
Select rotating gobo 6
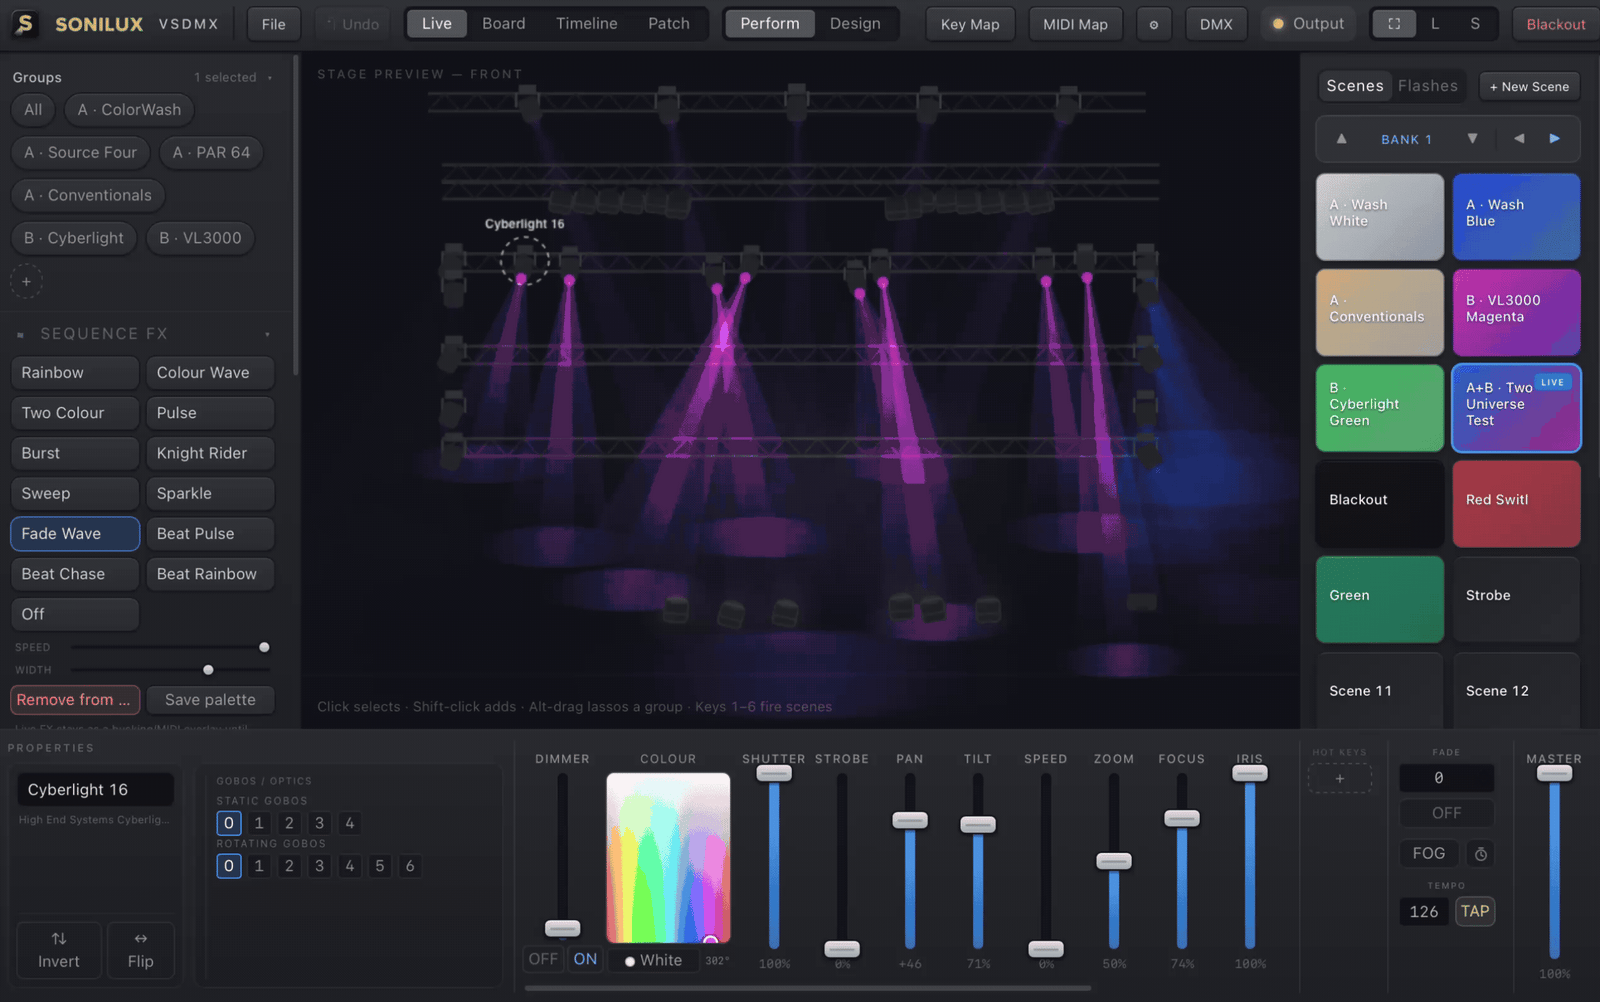409,866
